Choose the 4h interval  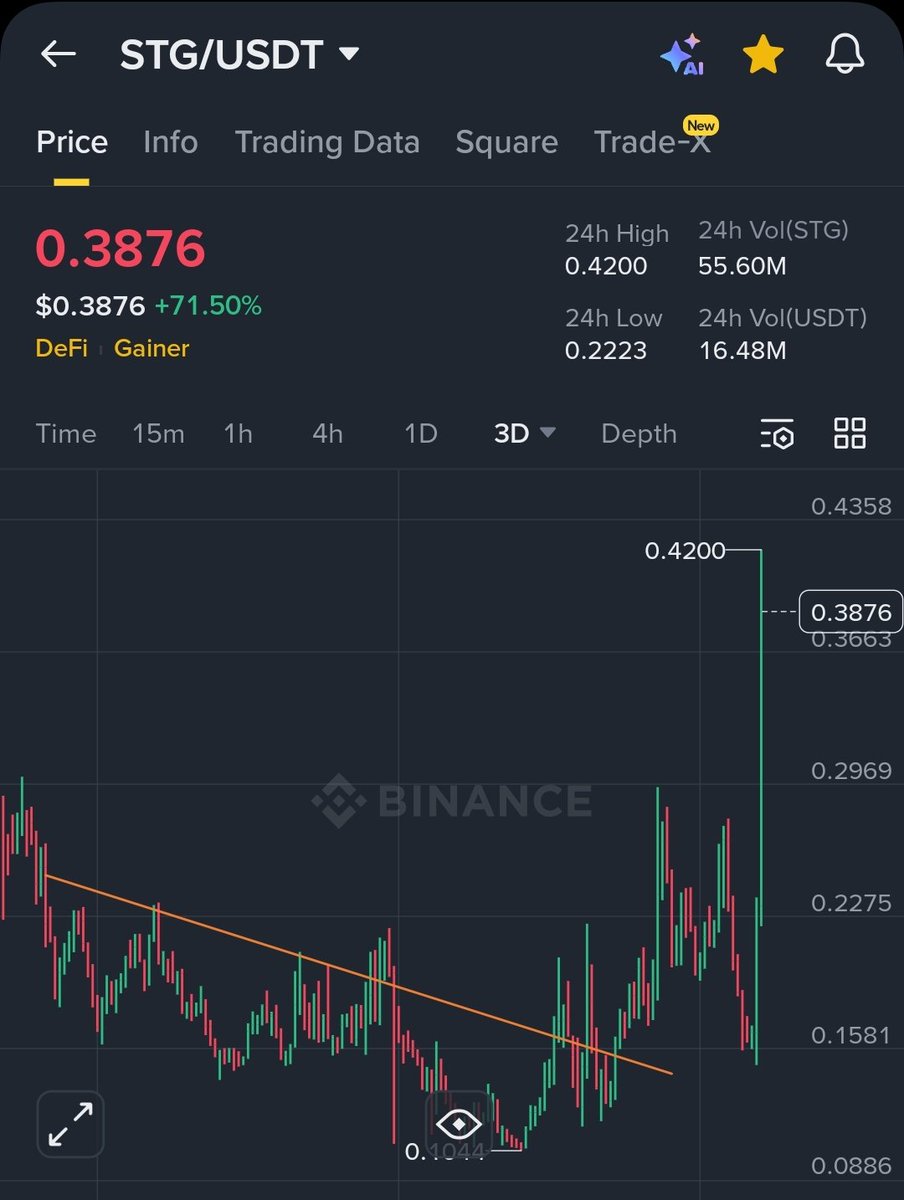(x=327, y=434)
